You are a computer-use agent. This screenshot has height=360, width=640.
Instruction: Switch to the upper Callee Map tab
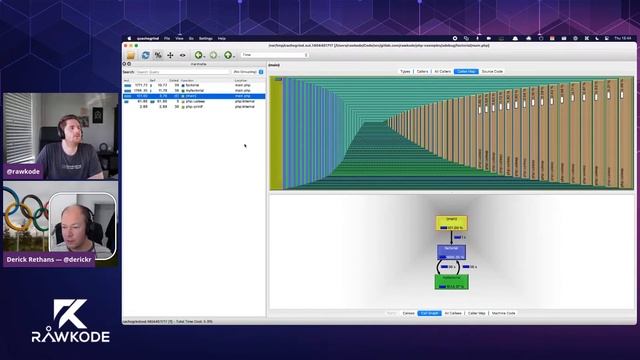pos(466,71)
